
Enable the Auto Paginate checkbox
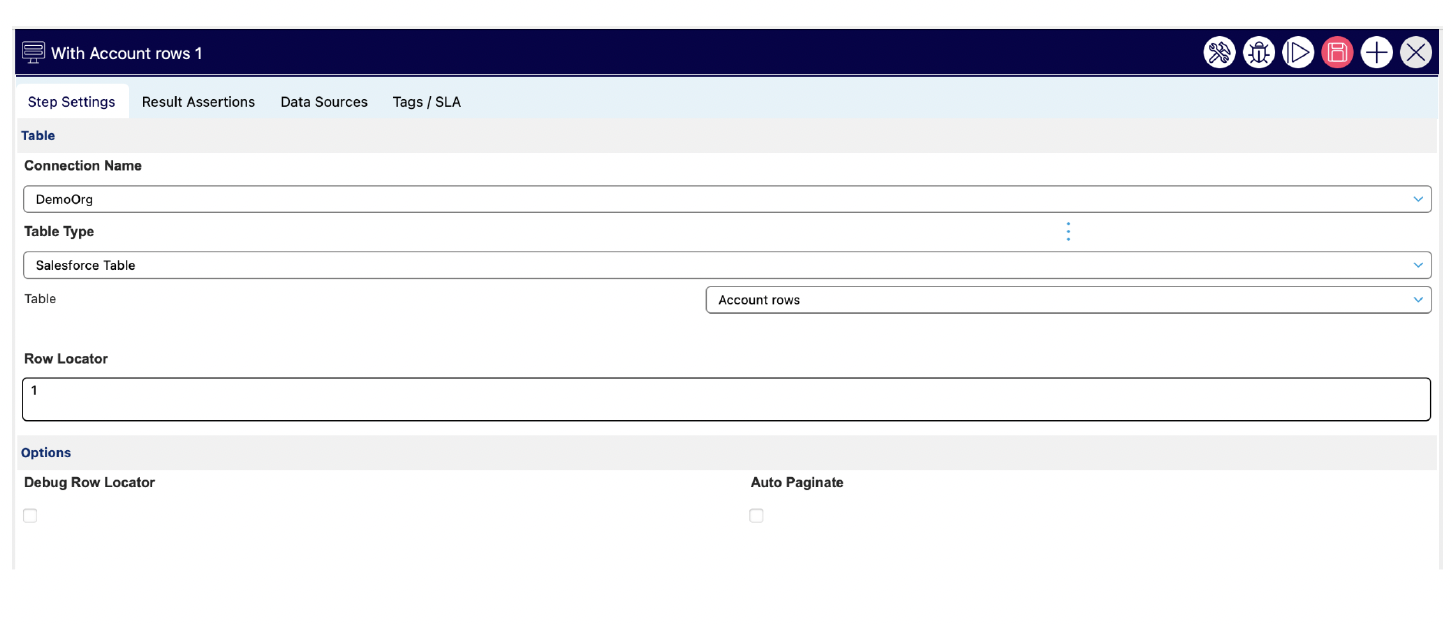click(756, 516)
